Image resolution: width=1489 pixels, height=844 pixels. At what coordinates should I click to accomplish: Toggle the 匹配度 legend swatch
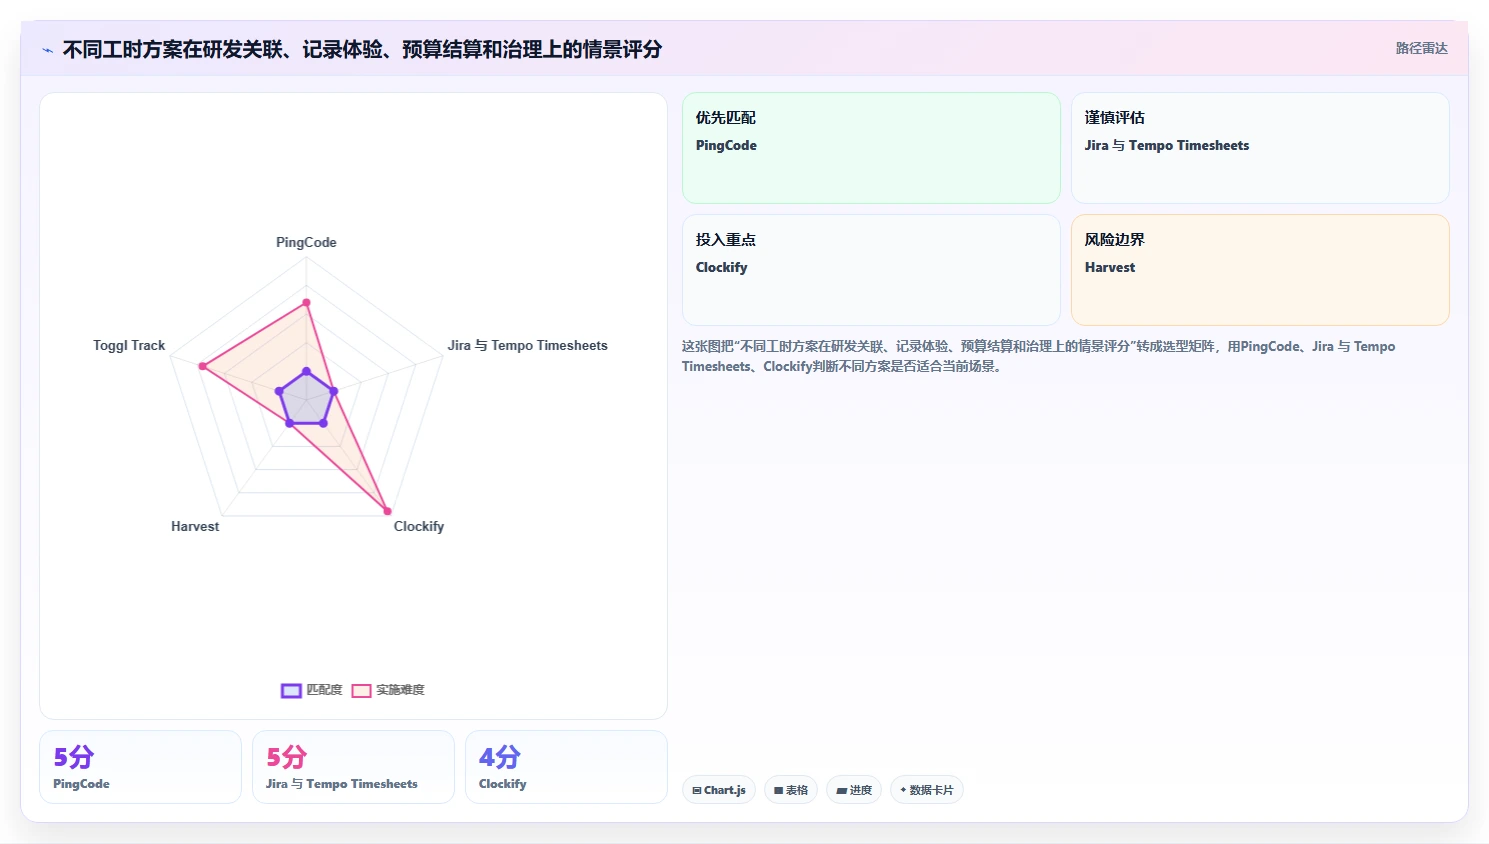(x=291, y=690)
